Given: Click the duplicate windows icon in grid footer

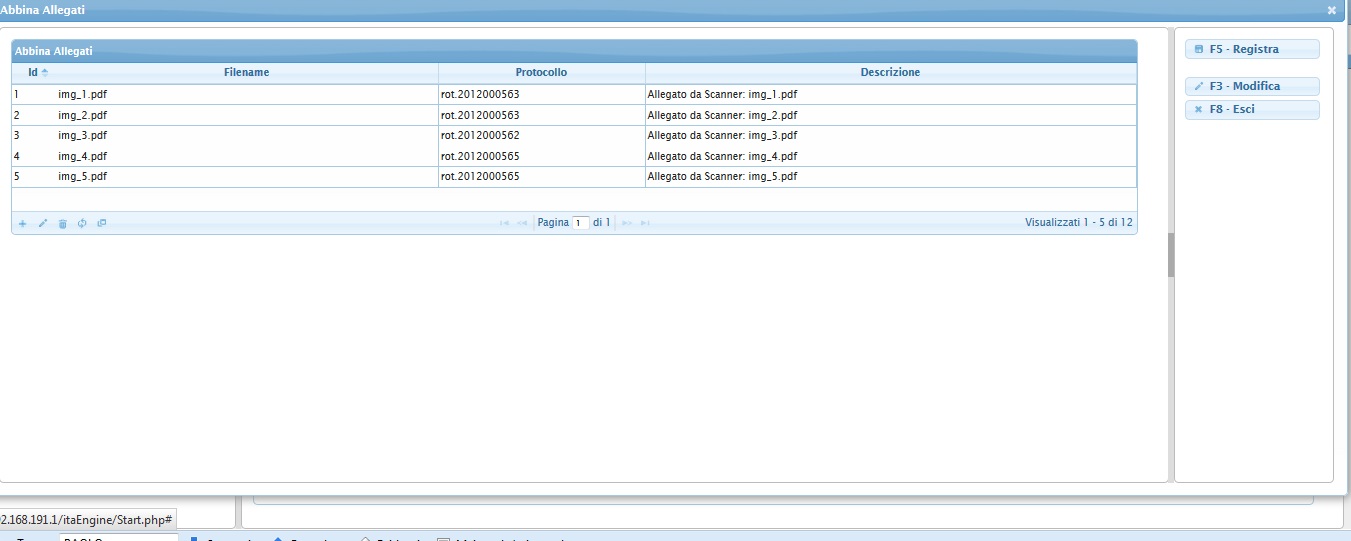Looking at the screenshot, I should pos(102,223).
